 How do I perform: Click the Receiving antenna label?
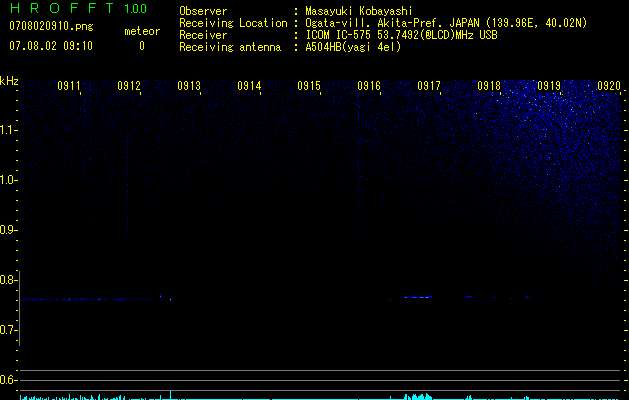230,47
